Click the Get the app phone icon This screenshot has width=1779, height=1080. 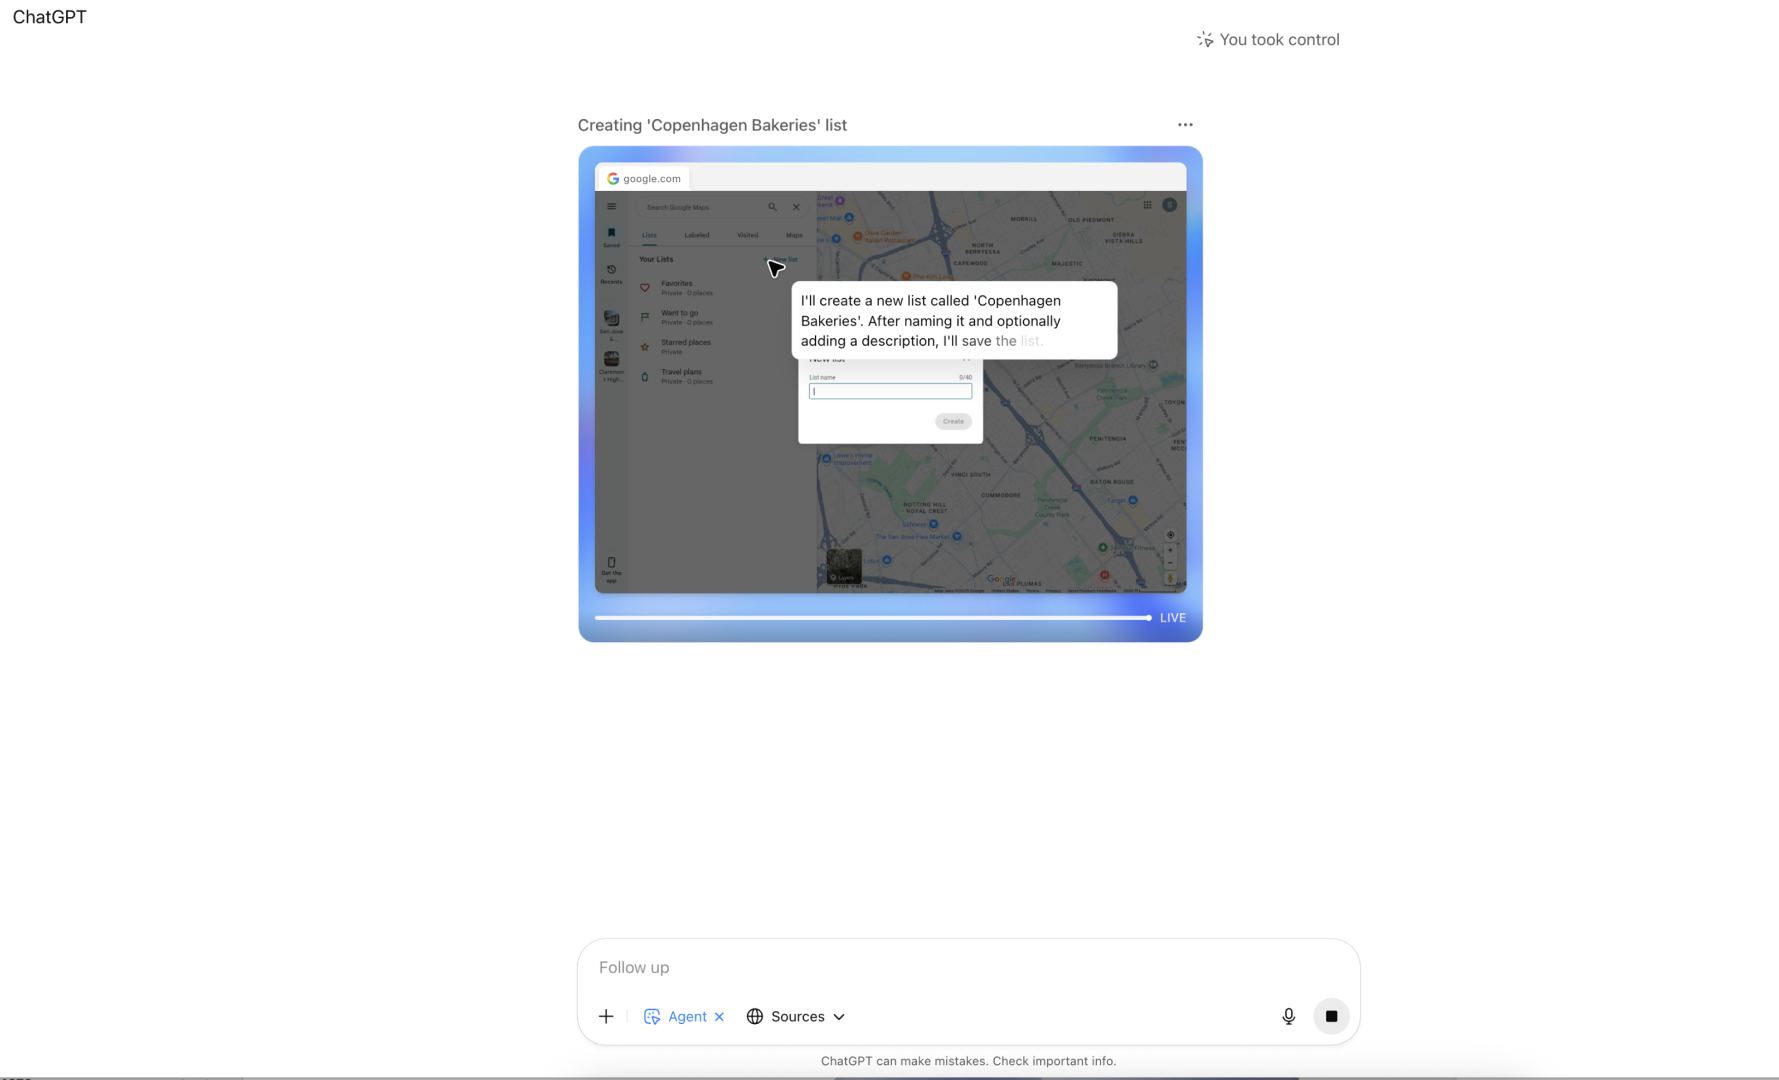611,563
